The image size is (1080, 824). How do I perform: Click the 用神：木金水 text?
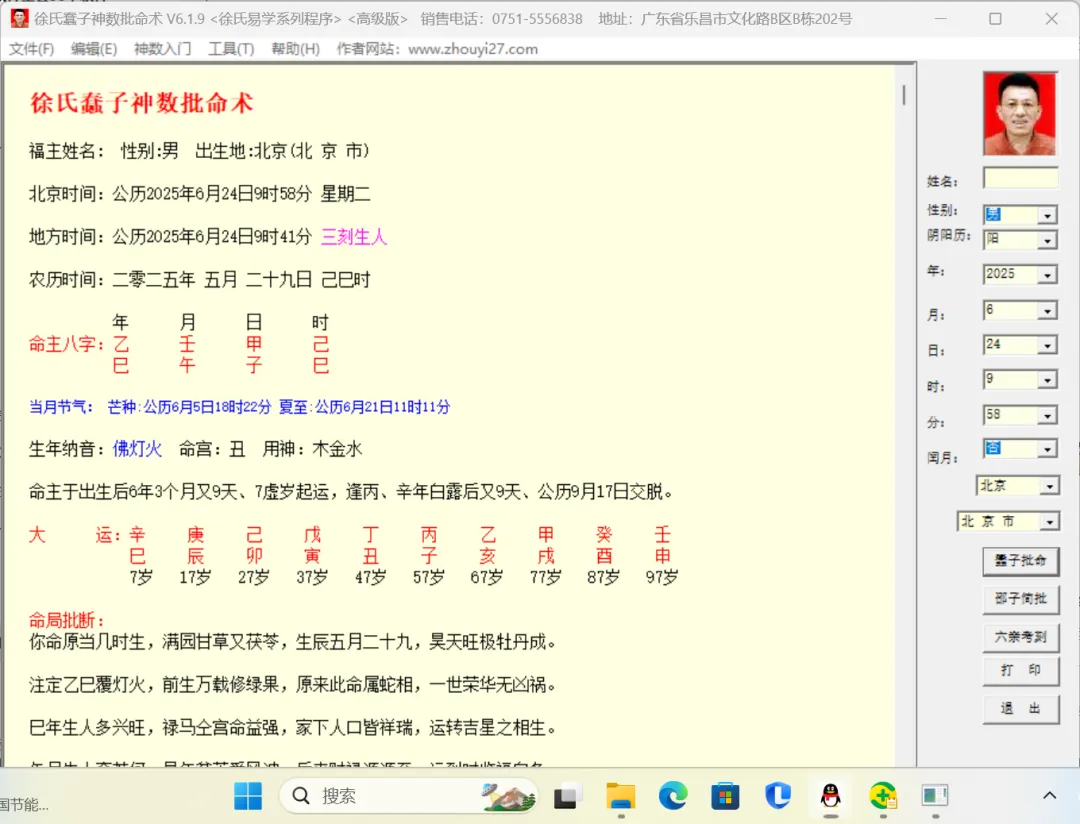click(312, 449)
